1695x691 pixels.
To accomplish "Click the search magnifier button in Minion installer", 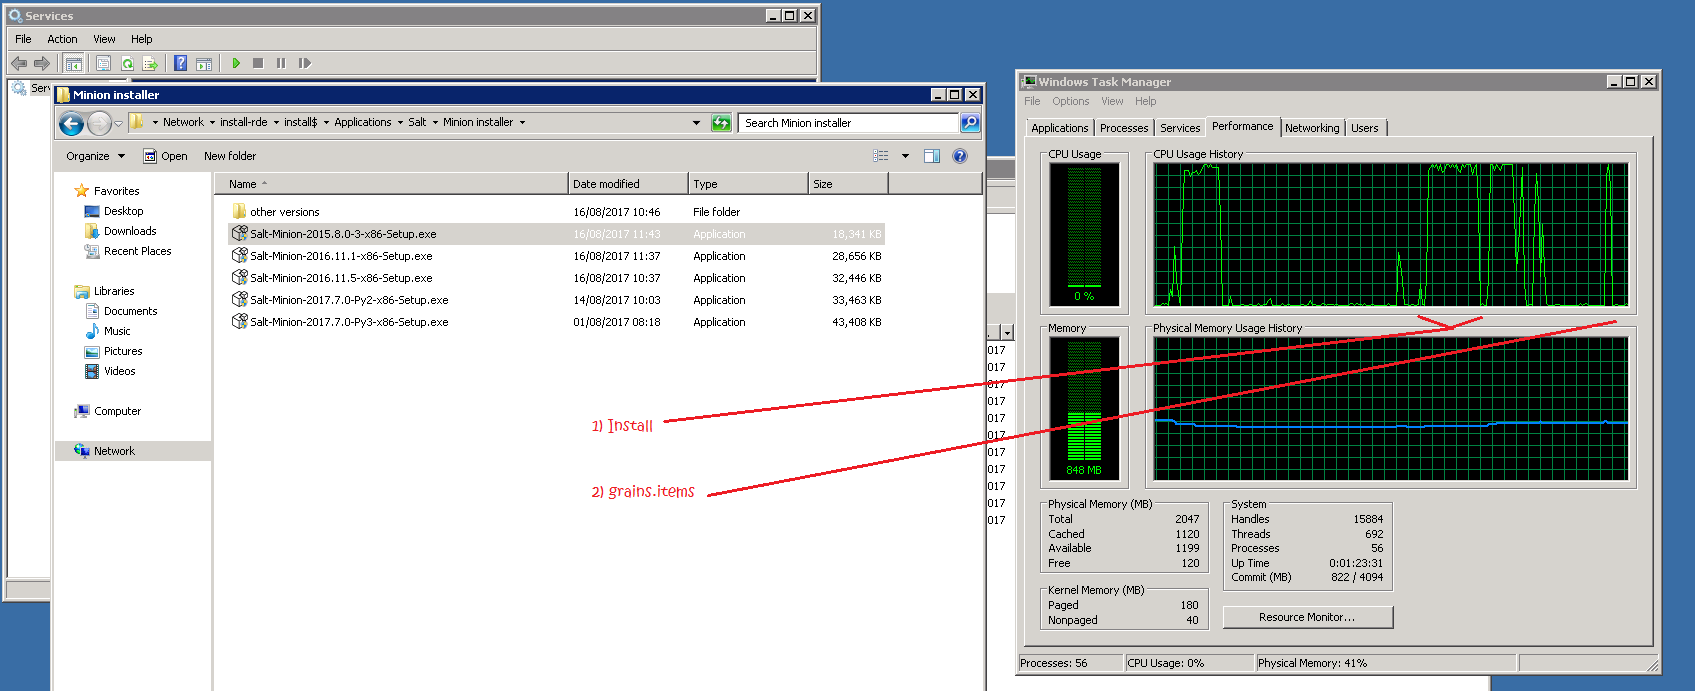I will click(970, 123).
